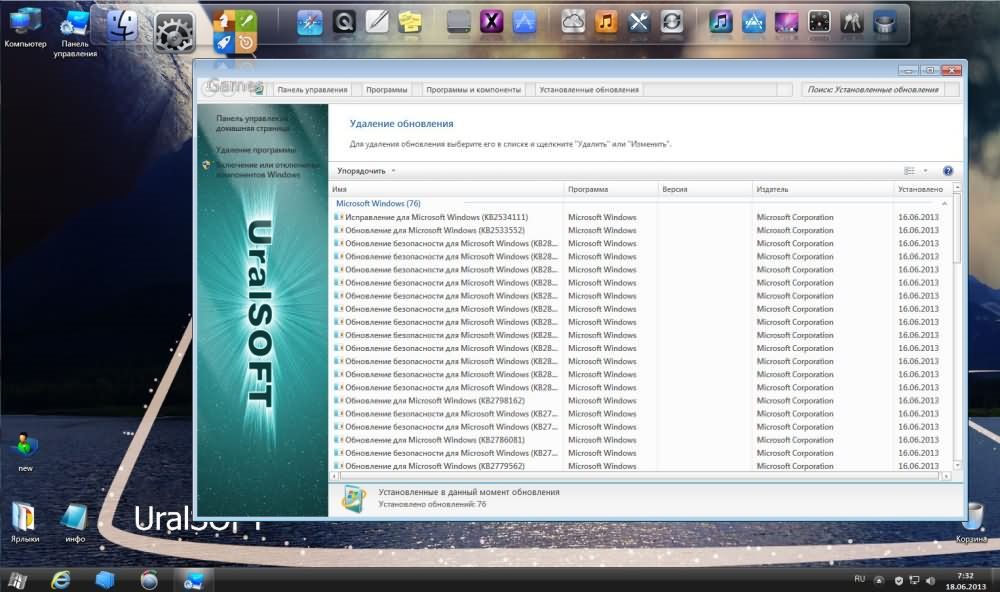
Task: Click the blue help question mark icon
Action: pyautogui.click(x=947, y=171)
